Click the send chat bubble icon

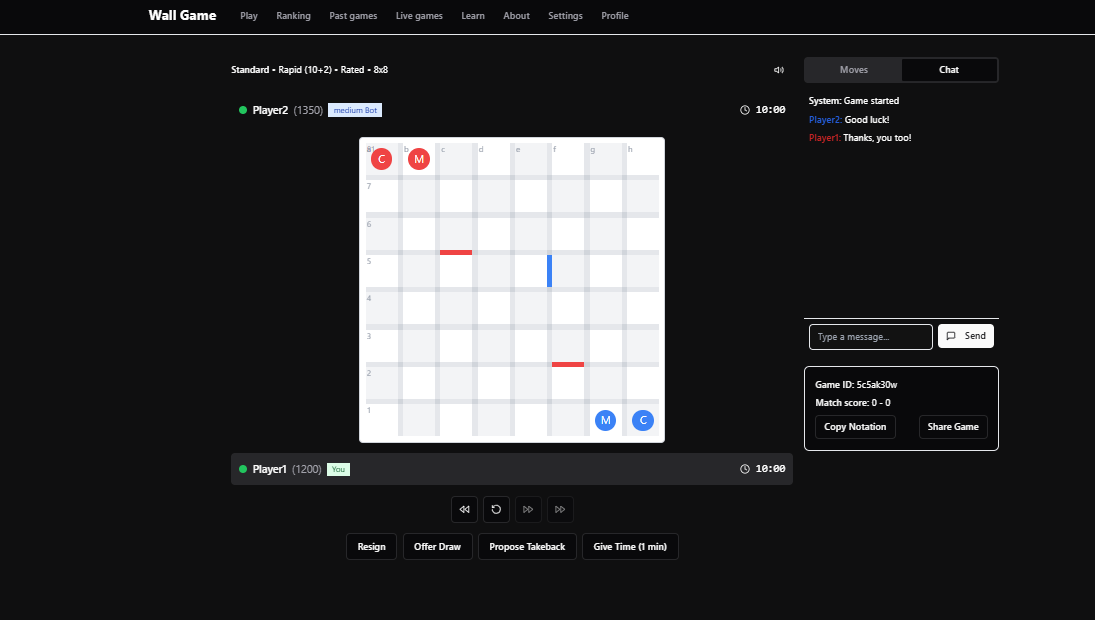(951, 335)
